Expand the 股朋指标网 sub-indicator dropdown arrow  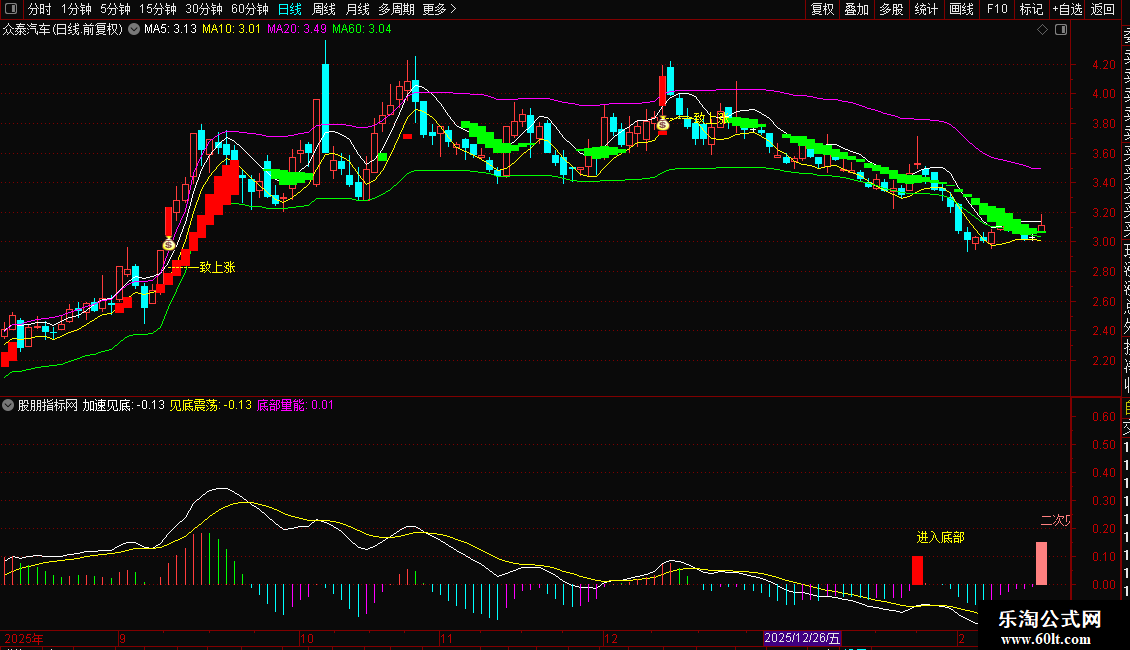pos(9,406)
